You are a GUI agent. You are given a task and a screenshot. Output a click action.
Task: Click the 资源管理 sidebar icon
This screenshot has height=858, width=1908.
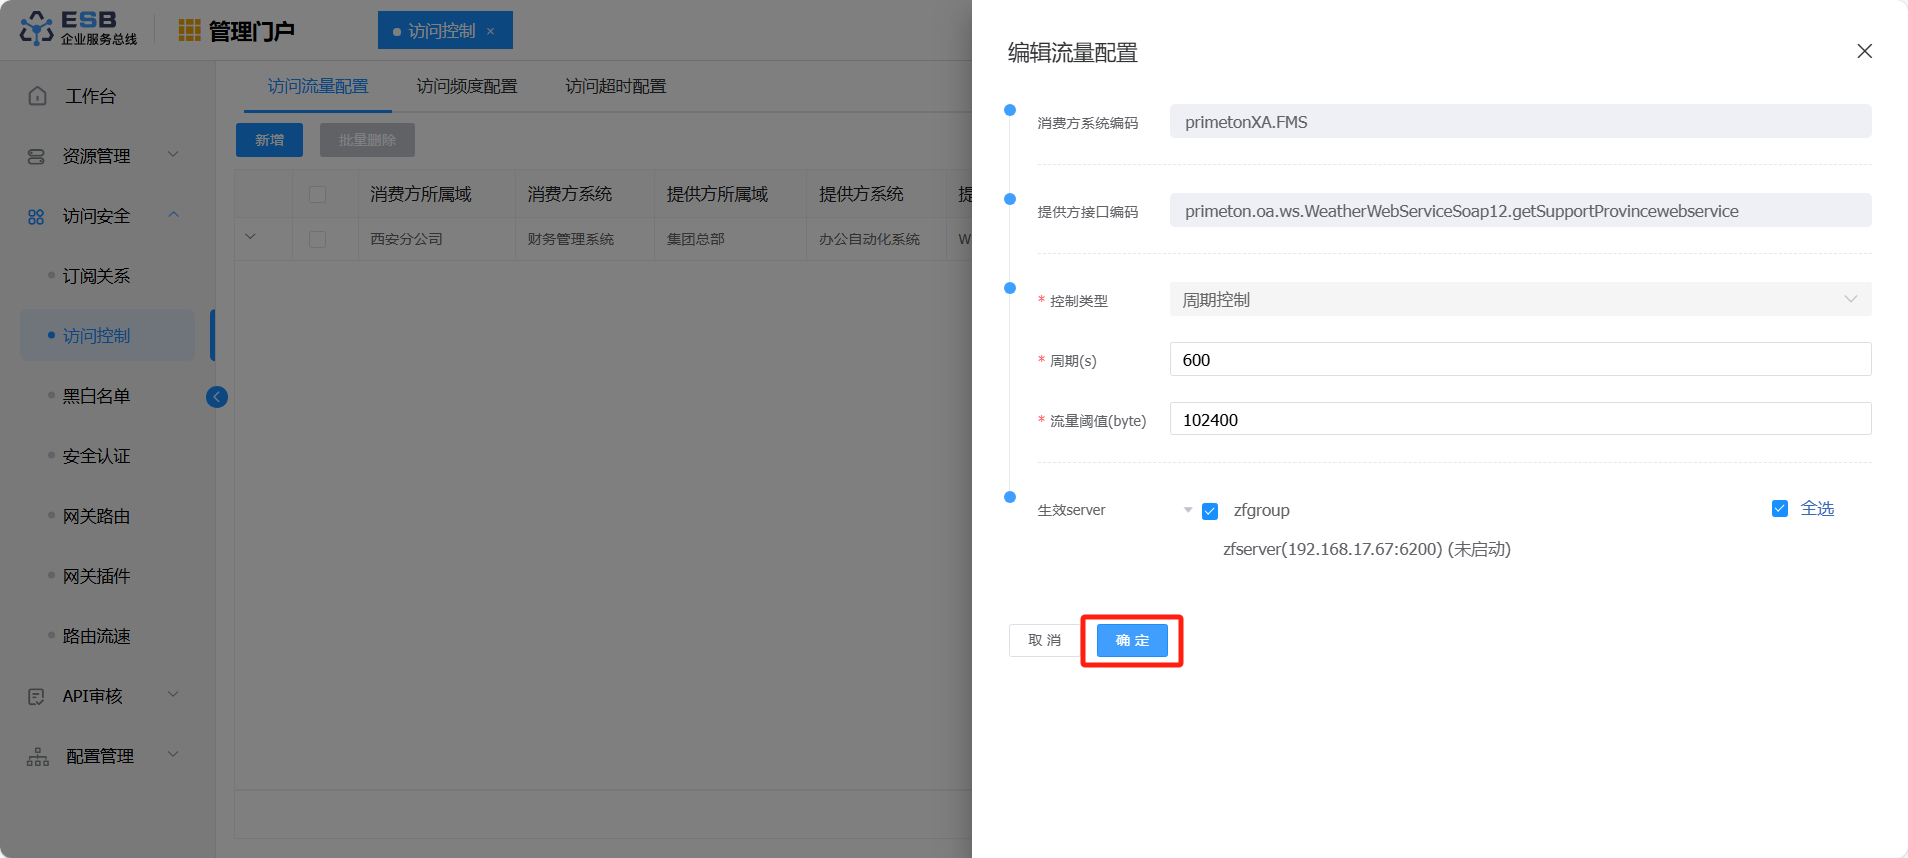[36, 157]
